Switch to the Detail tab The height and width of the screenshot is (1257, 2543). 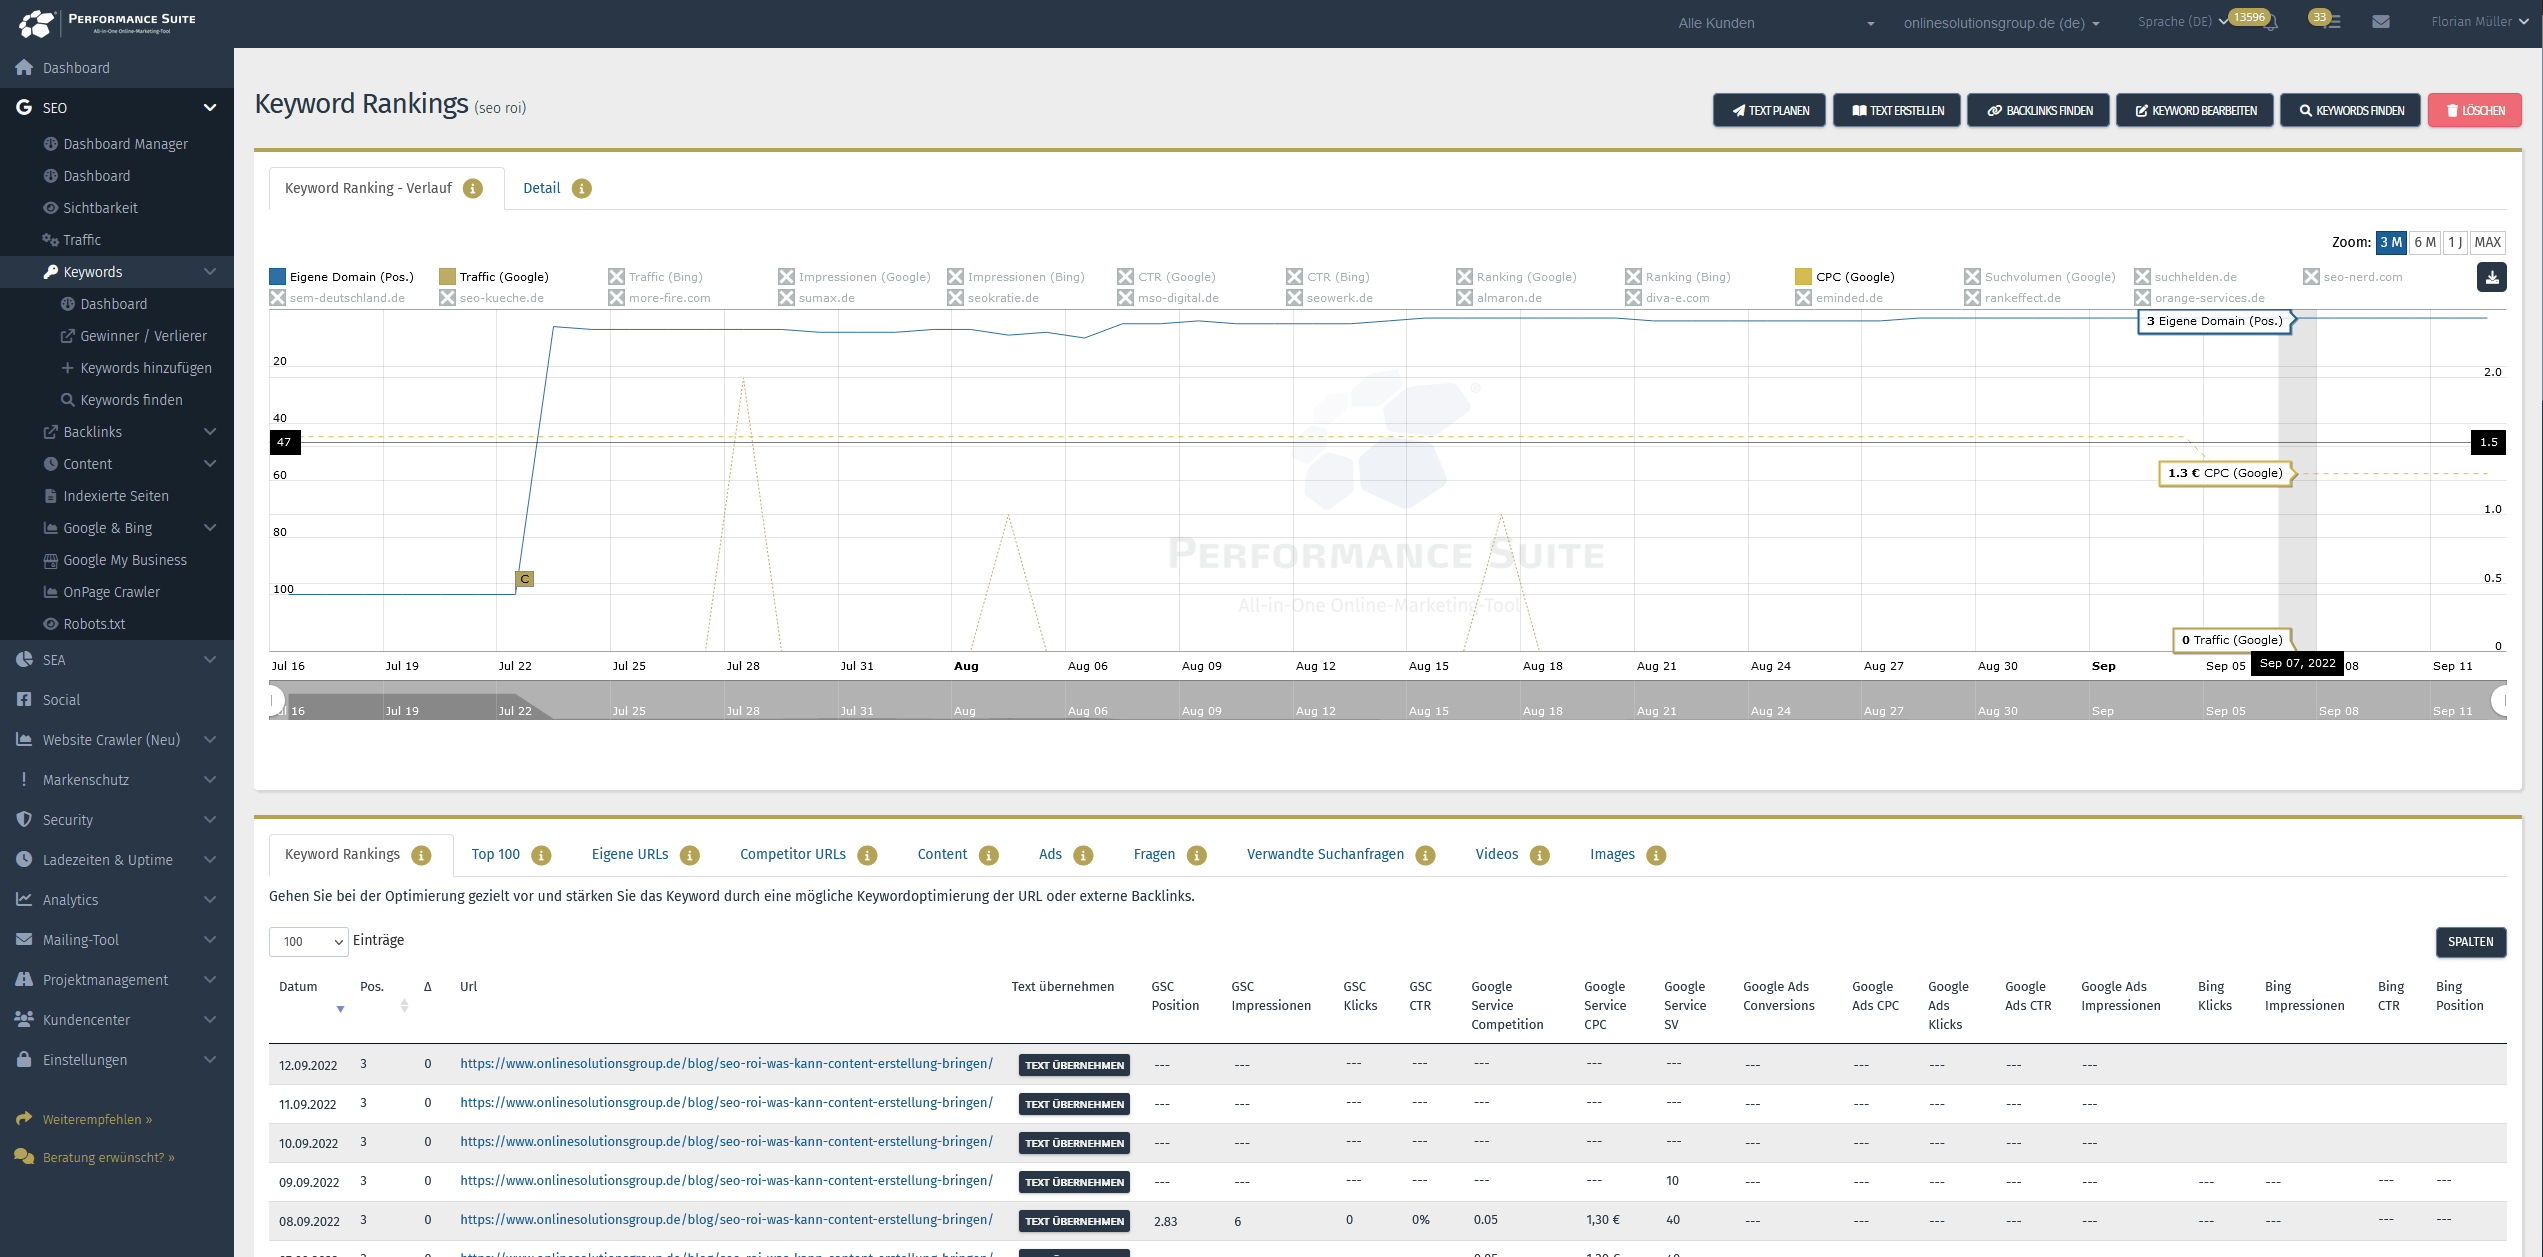coord(541,188)
